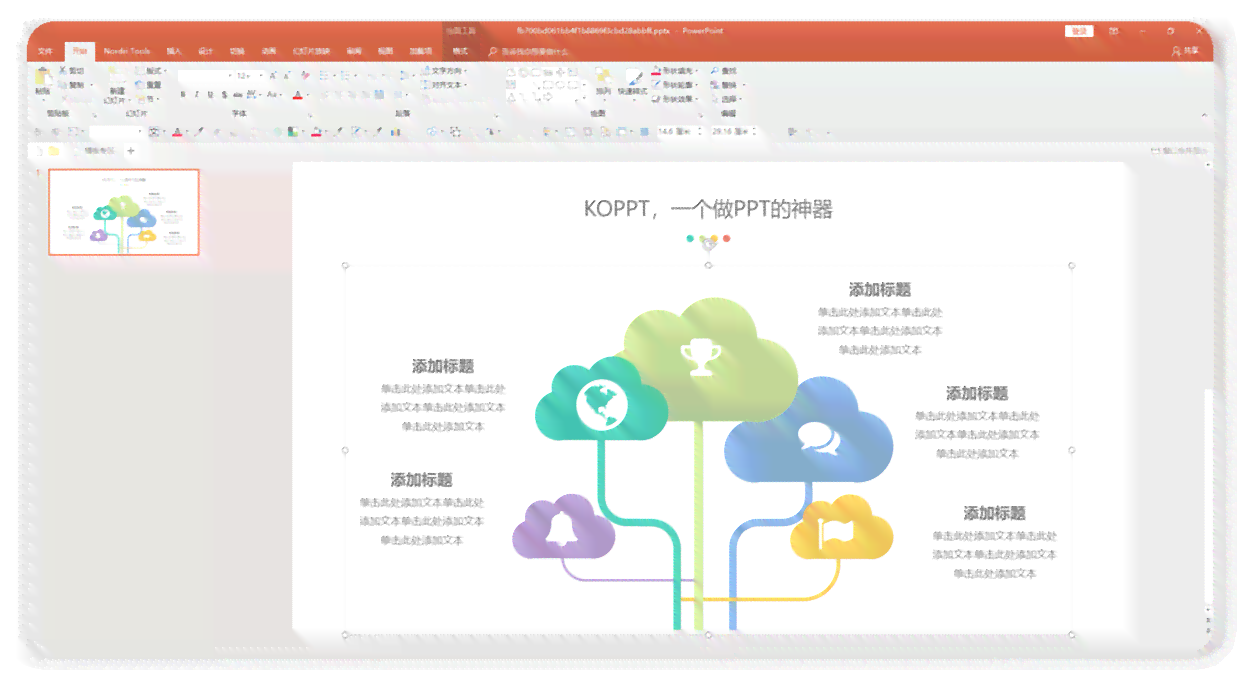Image resolution: width=1240 pixels, height=673 pixels.
Task: Select slide 1 thumbnail
Action: pyautogui.click(x=124, y=212)
